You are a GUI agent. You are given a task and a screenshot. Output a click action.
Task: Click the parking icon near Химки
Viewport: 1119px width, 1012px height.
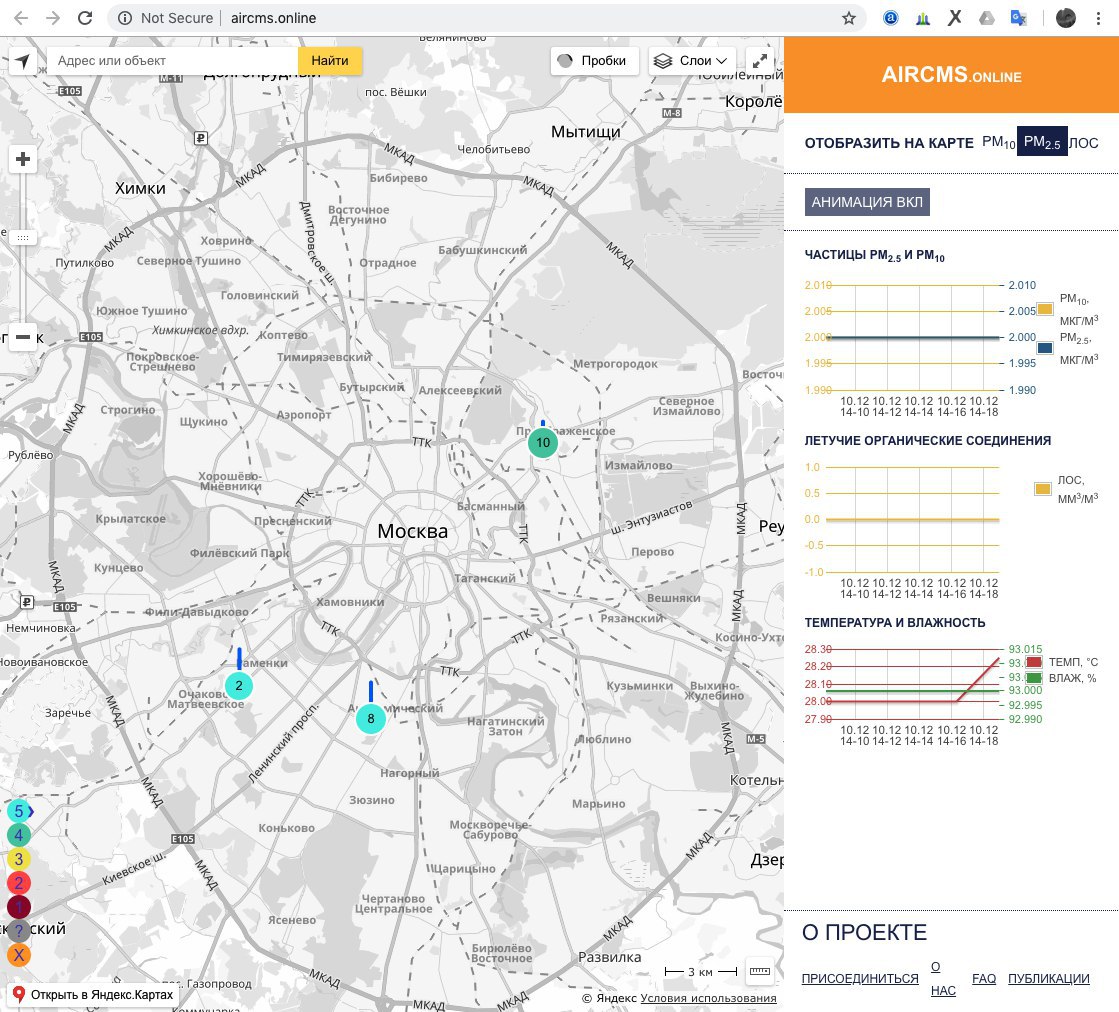(x=201, y=138)
